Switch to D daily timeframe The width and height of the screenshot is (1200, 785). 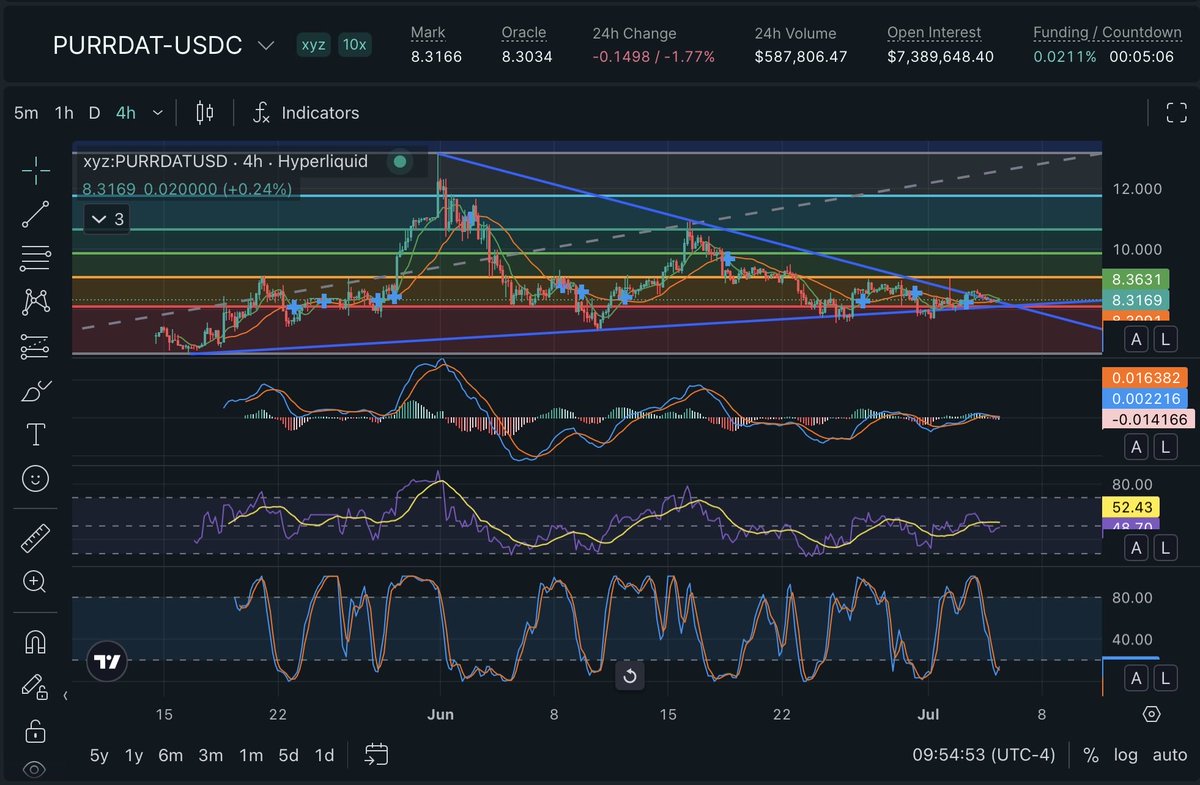(x=94, y=113)
